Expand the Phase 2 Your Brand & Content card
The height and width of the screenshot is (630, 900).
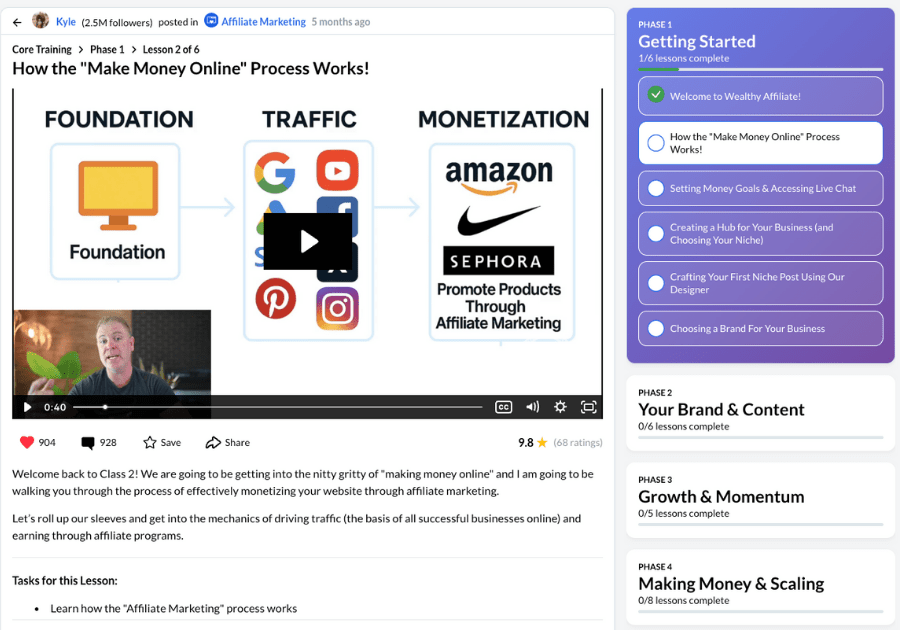(760, 410)
